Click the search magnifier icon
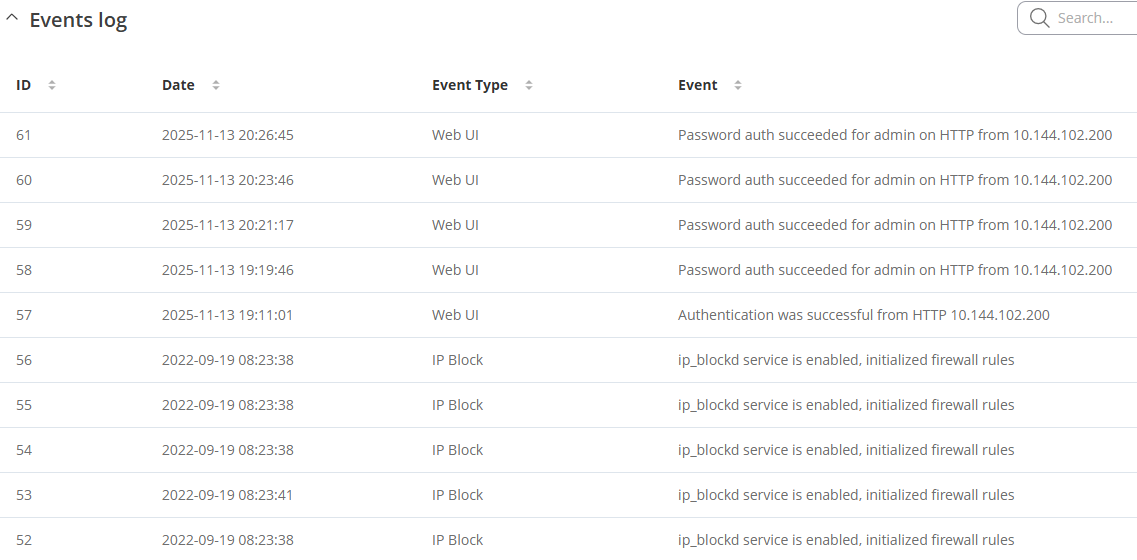This screenshot has height=560, width=1137. 1039,18
